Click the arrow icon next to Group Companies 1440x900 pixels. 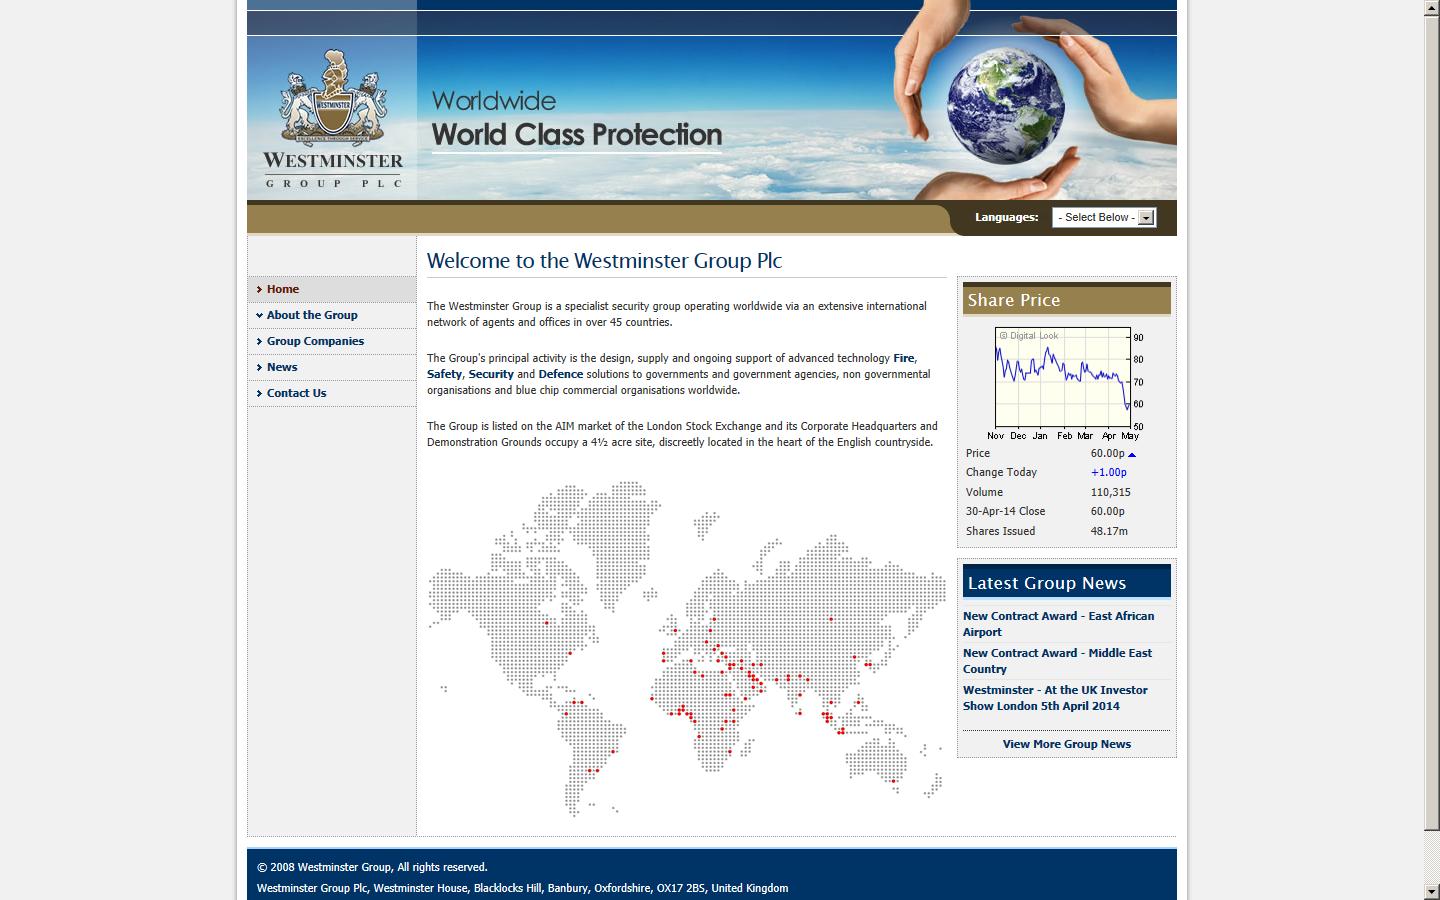click(260, 342)
